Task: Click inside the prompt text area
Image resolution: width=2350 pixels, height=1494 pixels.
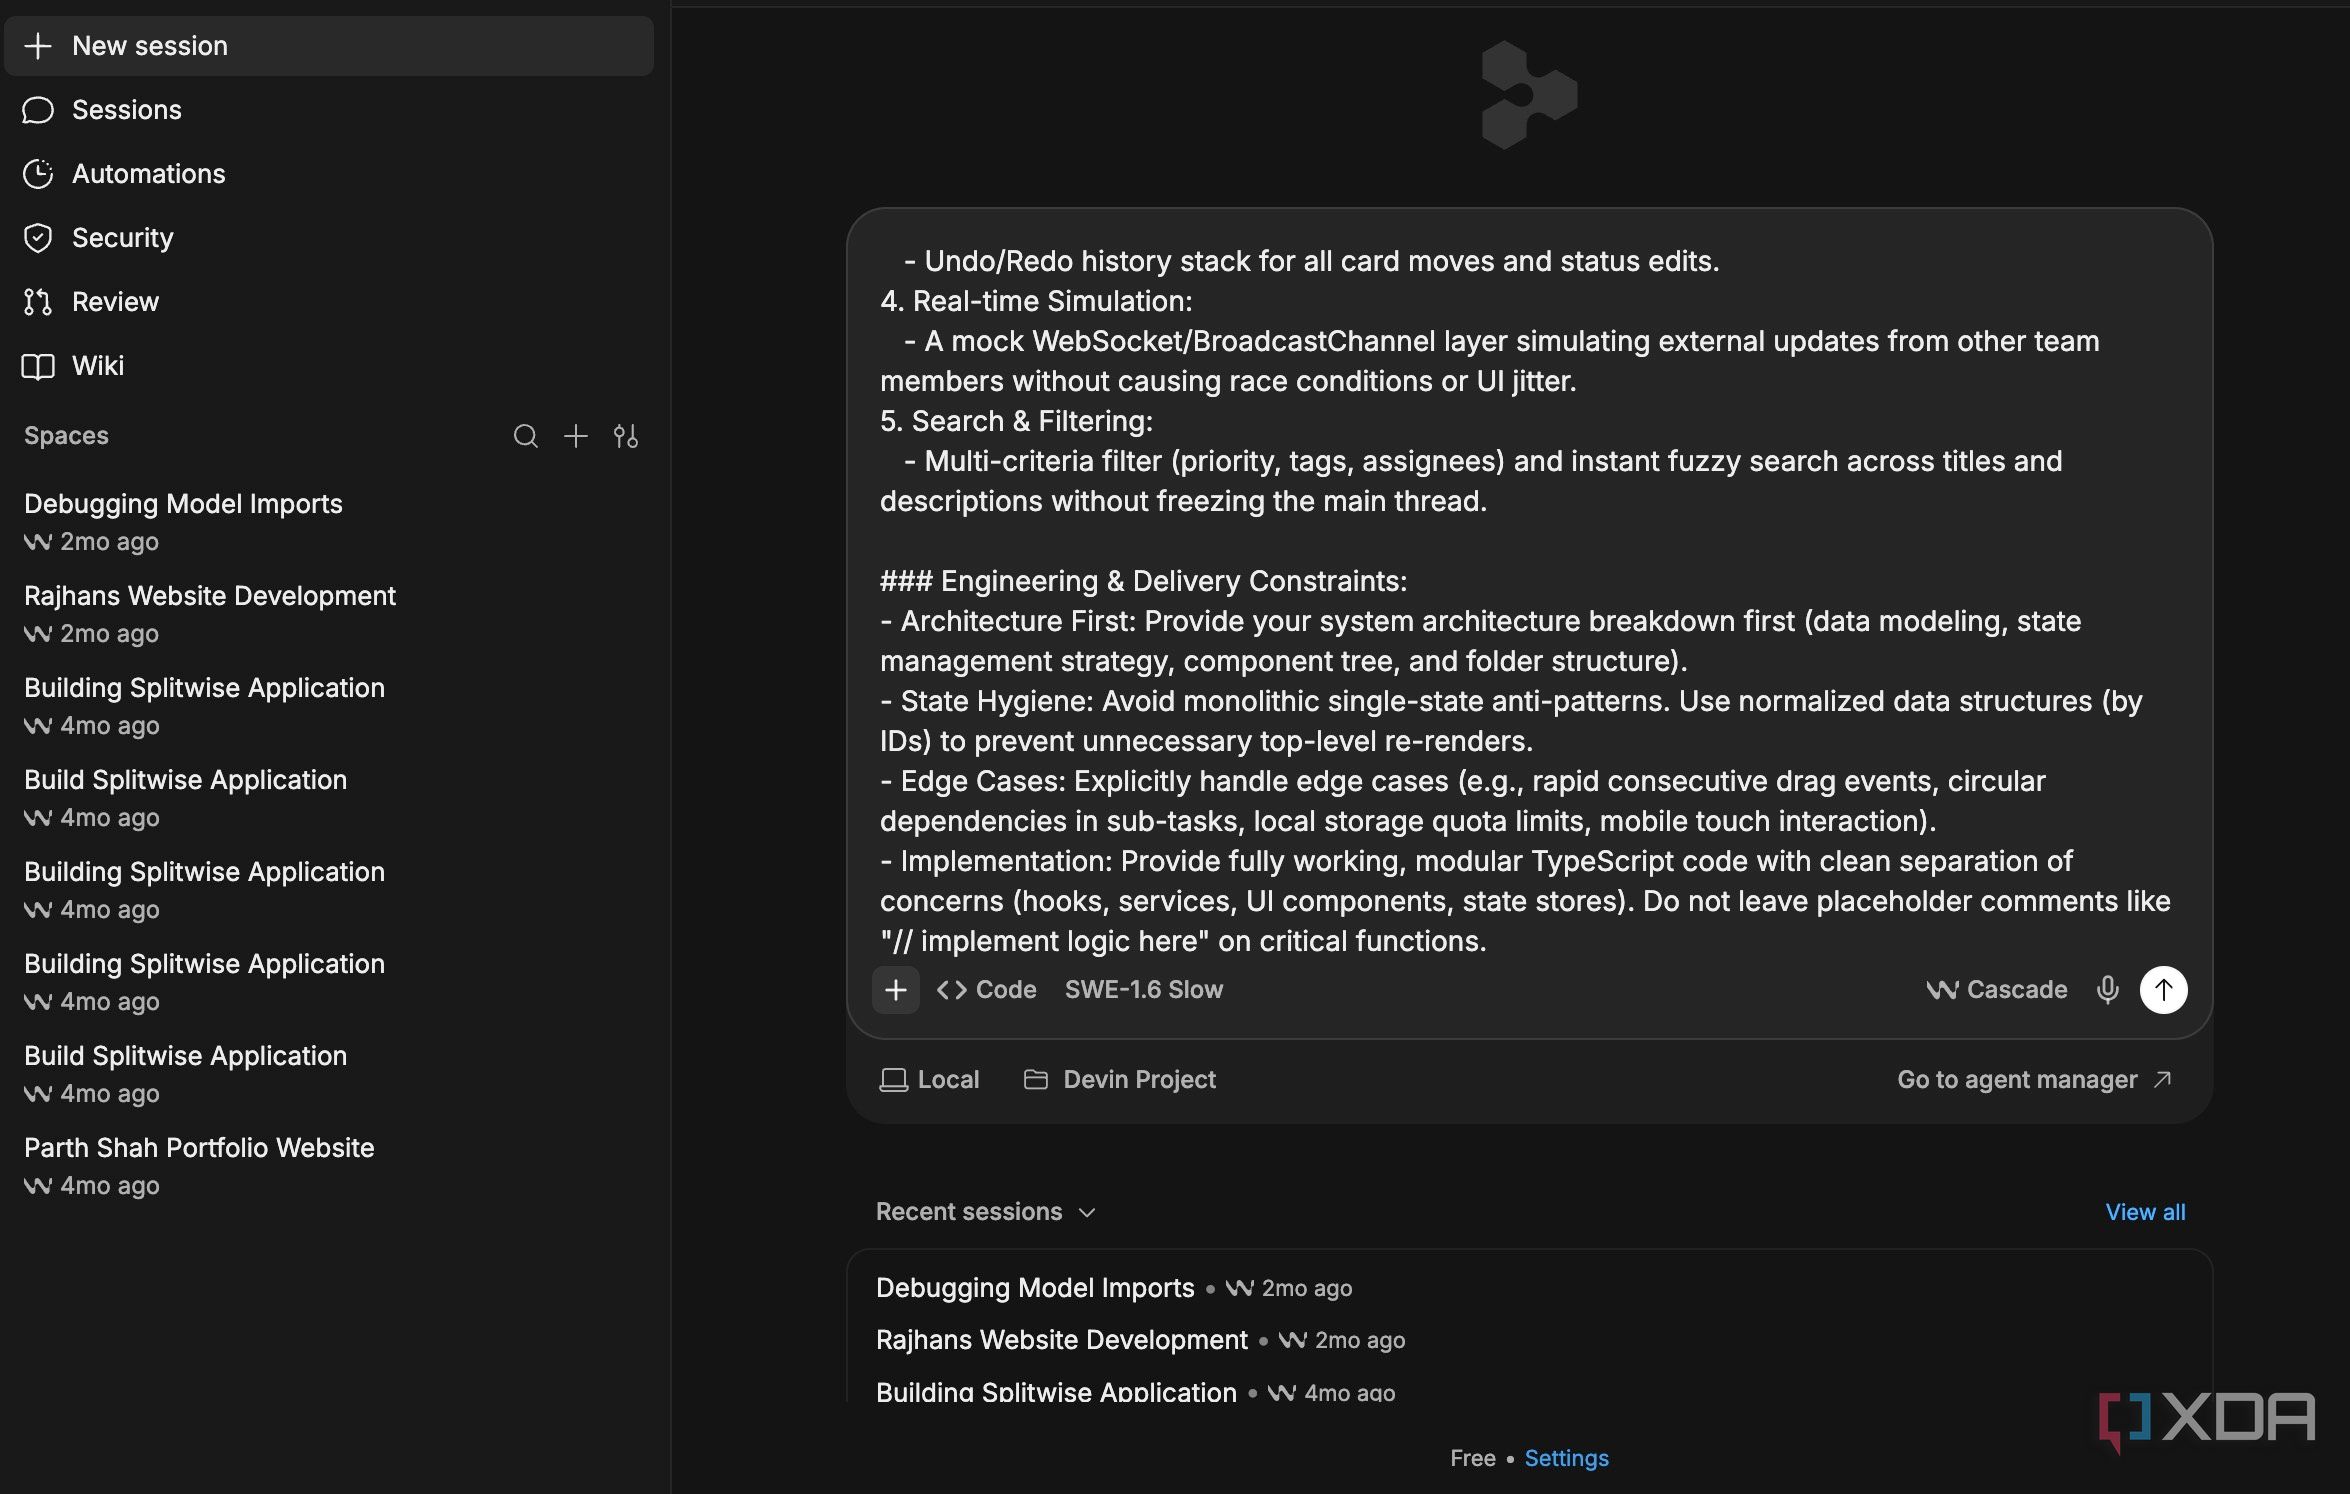Action: point(1528,600)
